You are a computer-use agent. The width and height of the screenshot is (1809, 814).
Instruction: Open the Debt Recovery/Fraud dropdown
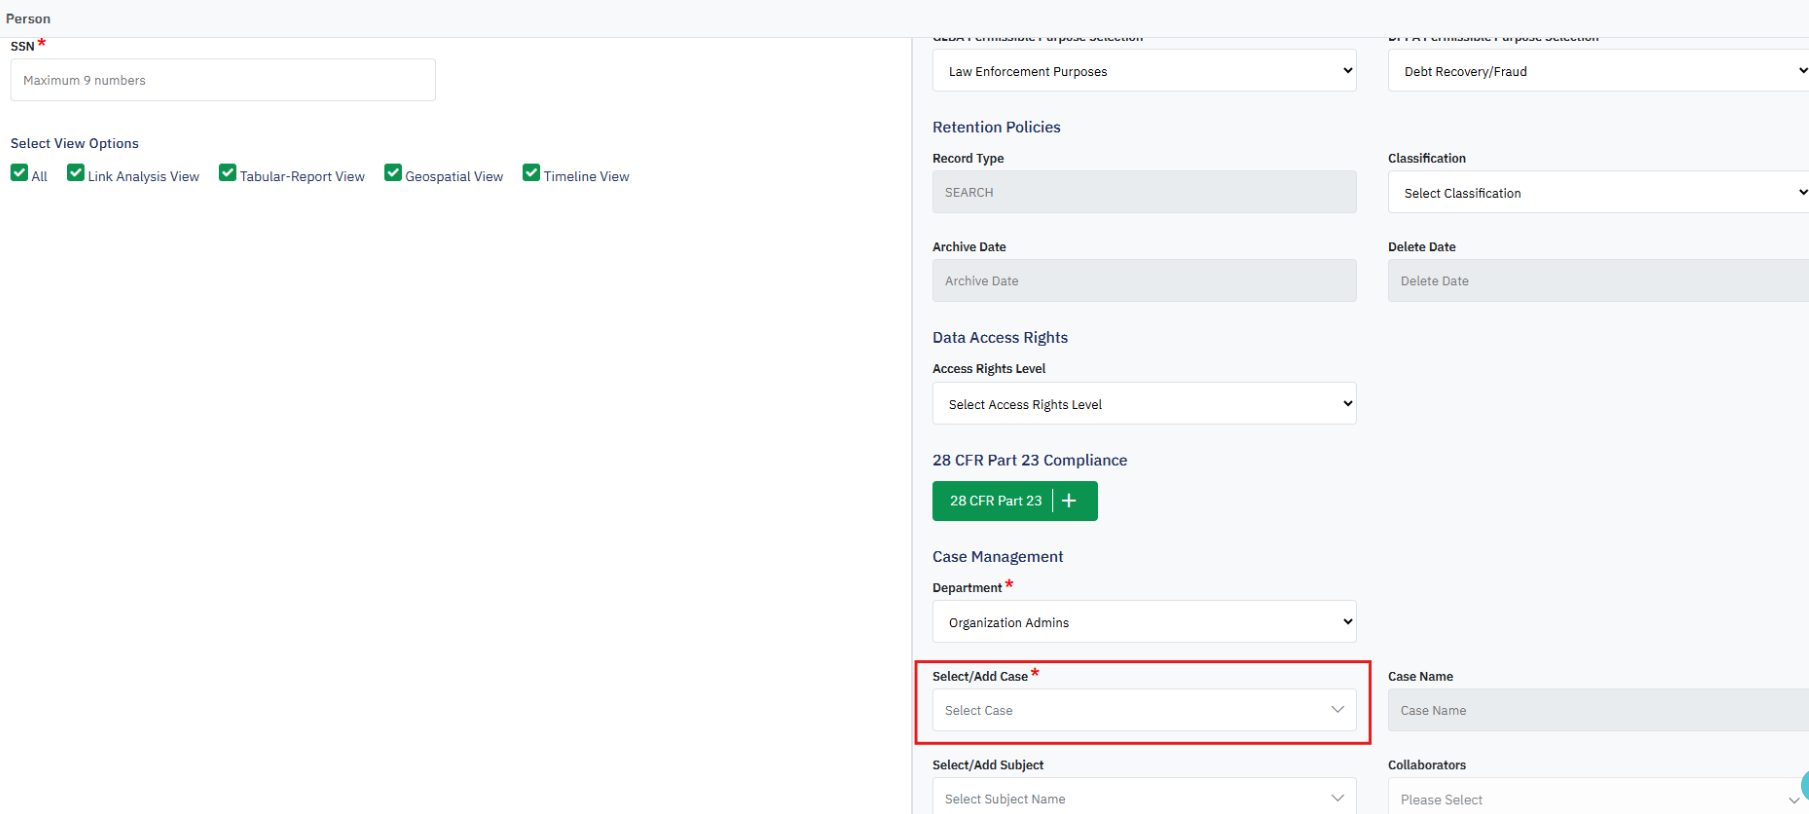tap(1597, 71)
